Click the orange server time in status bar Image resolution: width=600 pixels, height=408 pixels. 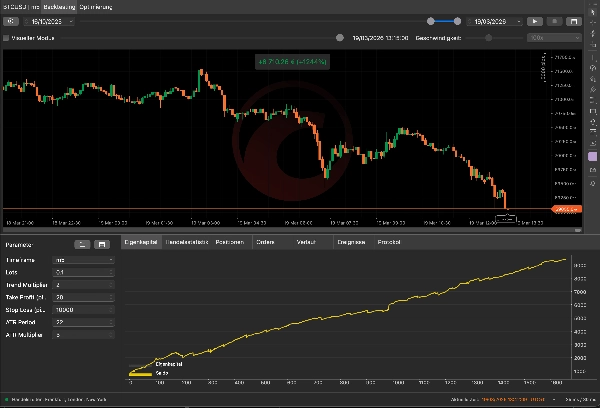pos(513,400)
